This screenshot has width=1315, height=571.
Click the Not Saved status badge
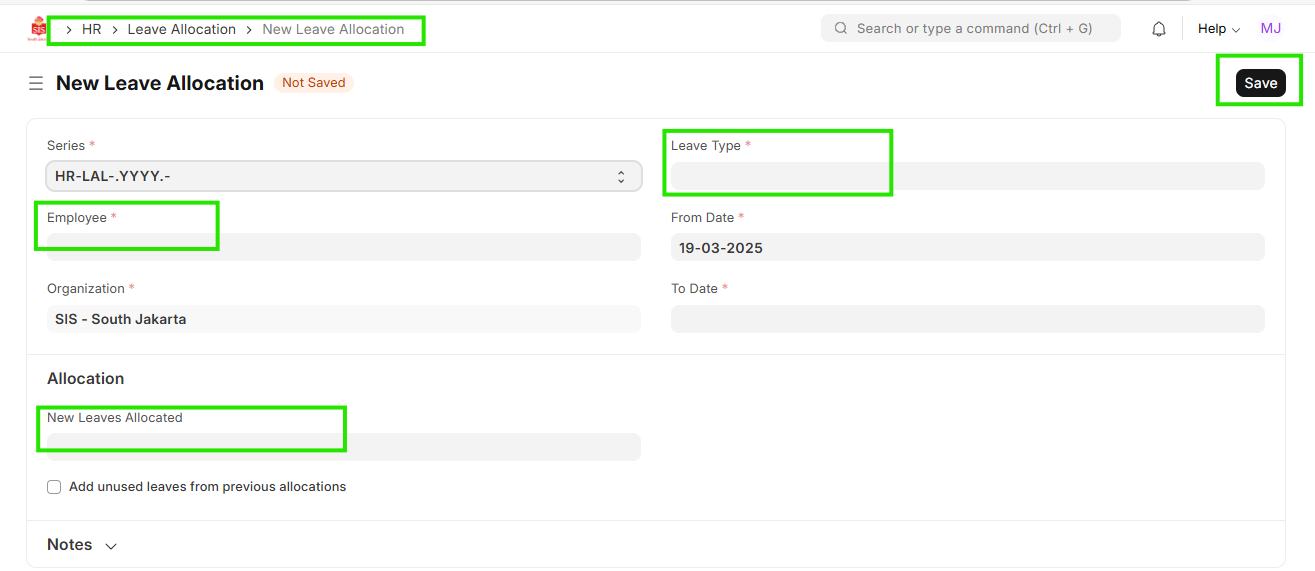(x=313, y=83)
